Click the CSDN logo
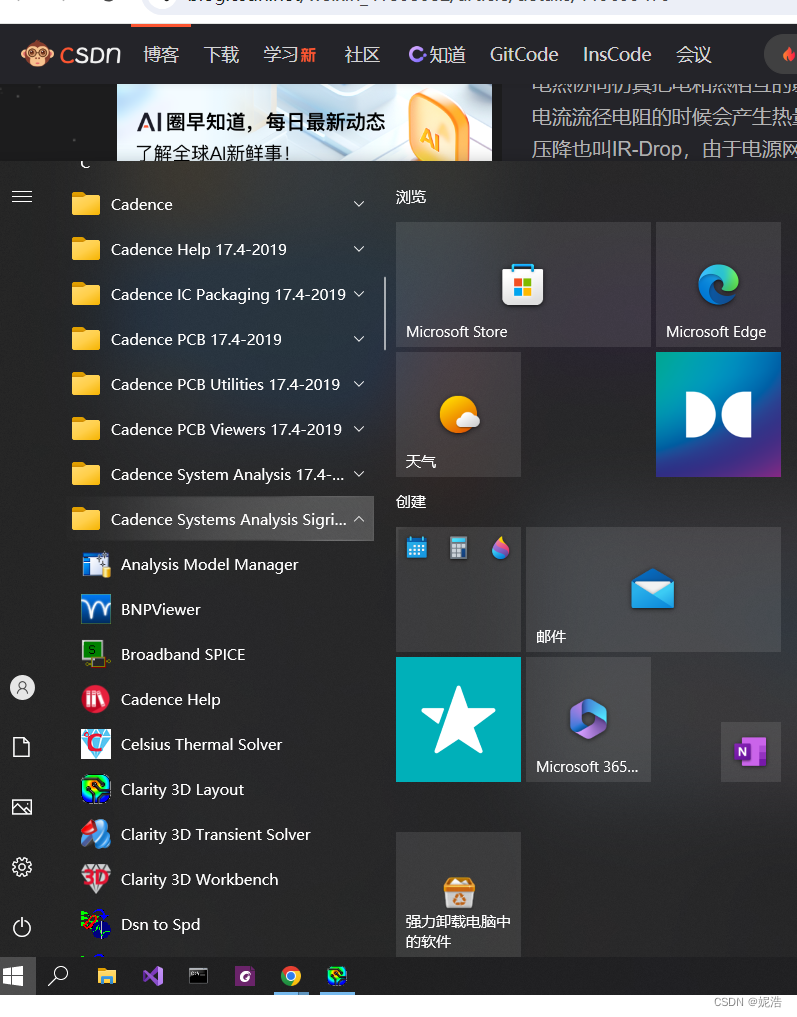797x1017 pixels. (71, 54)
